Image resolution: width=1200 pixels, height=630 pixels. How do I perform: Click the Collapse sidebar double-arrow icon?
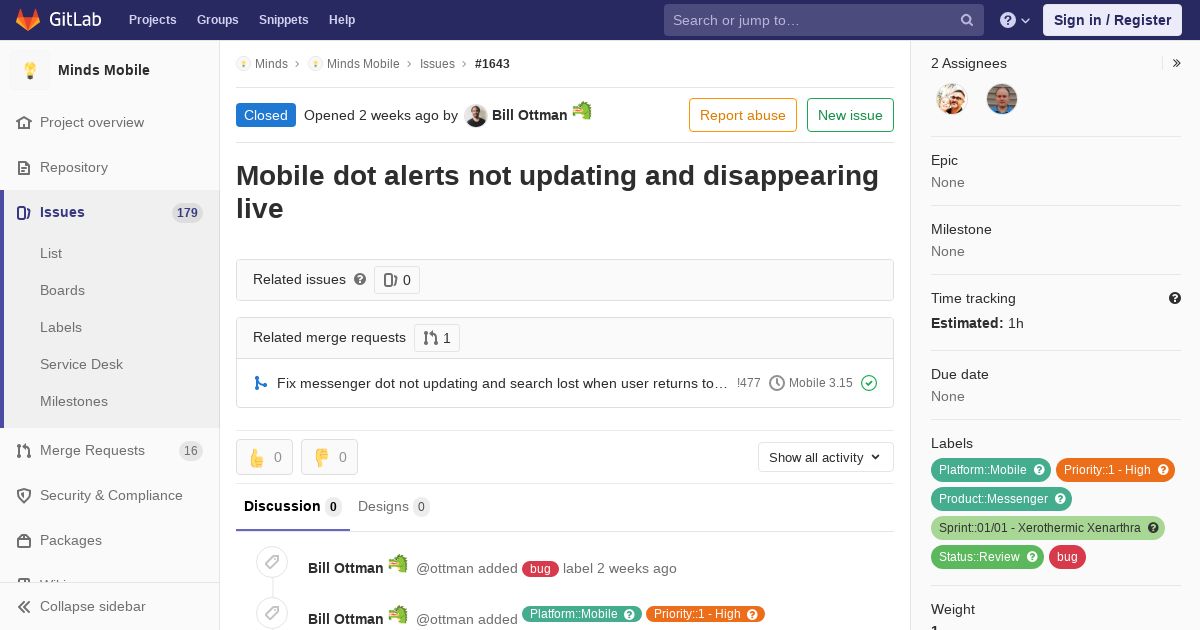click(24, 606)
